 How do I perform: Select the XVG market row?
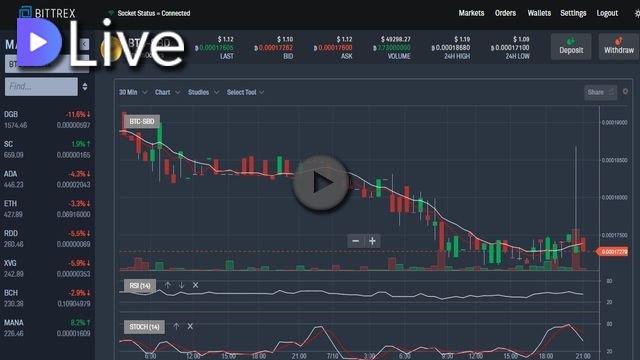click(47, 269)
